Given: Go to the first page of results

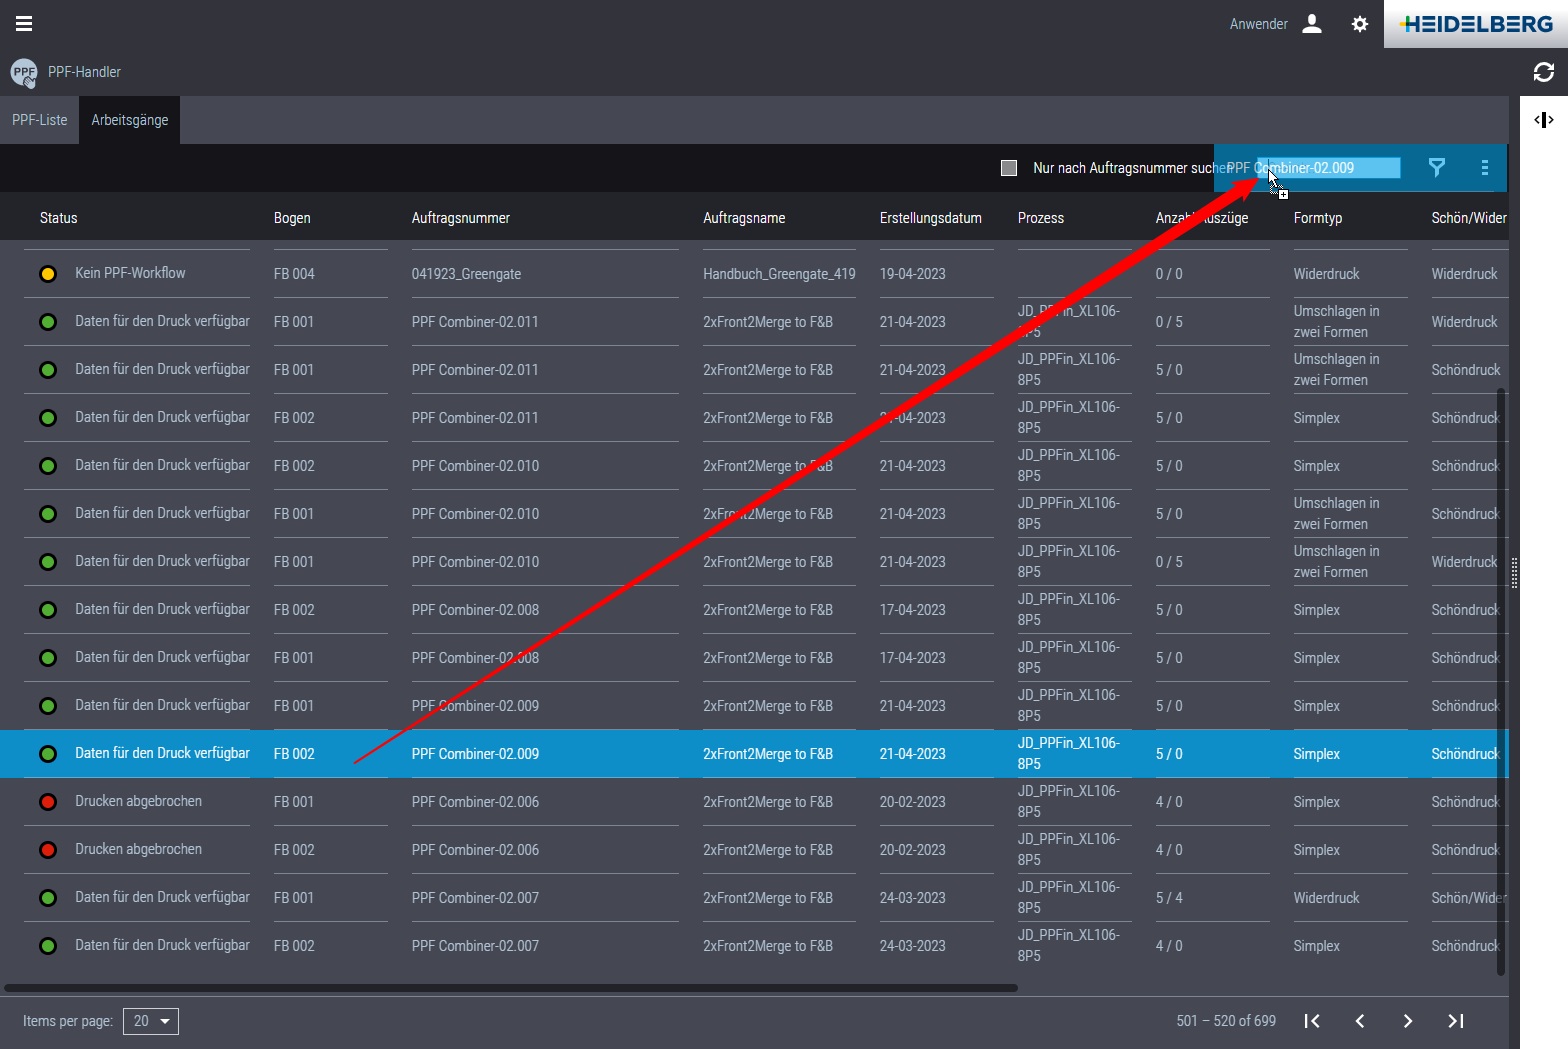Looking at the screenshot, I should 1312,1021.
